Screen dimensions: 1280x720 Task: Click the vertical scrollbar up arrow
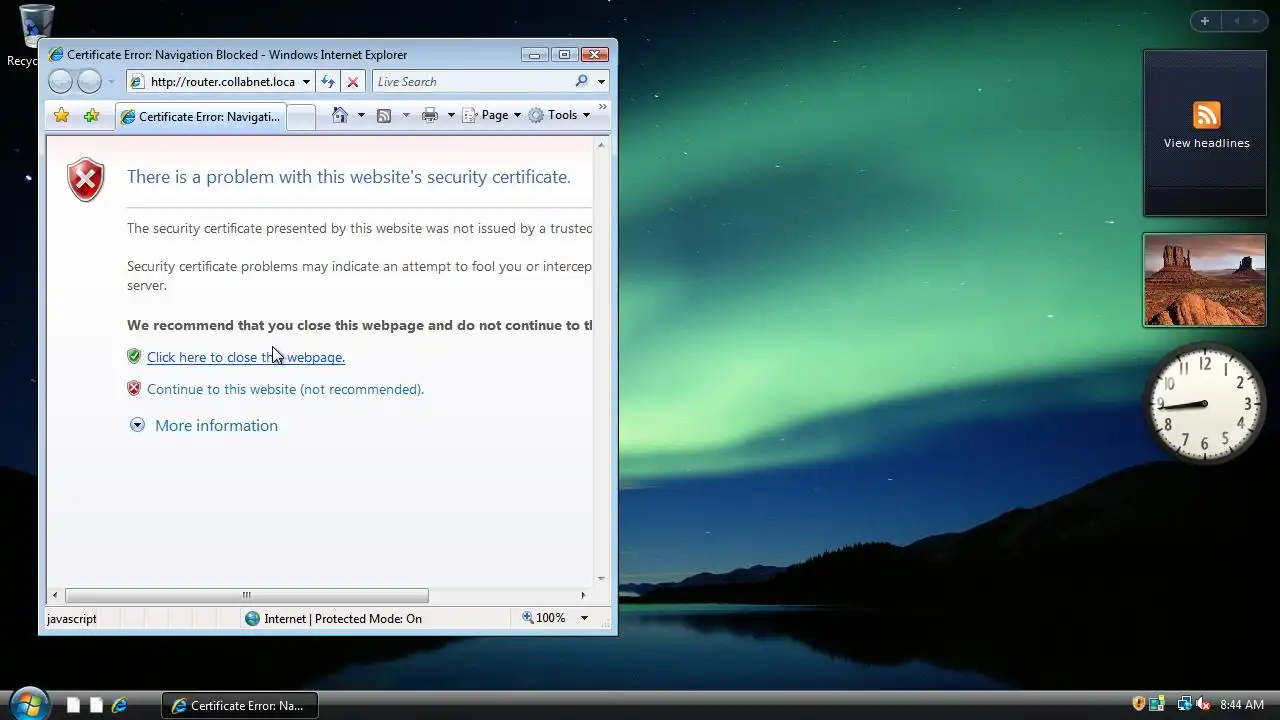[601, 145]
